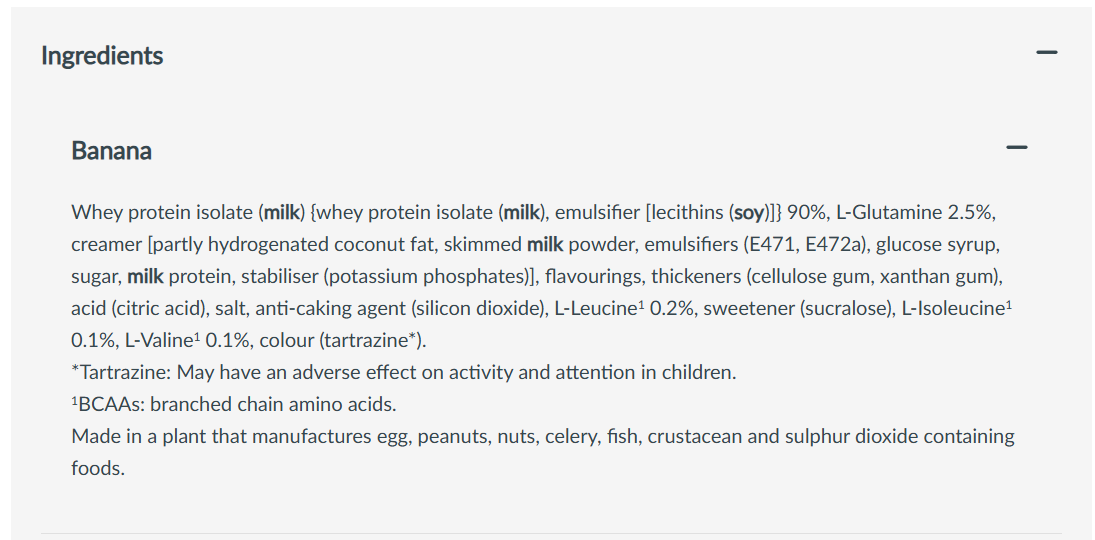Select the BCAAs footnote explanation line
Image resolution: width=1095 pixels, height=540 pixels.
tap(233, 404)
